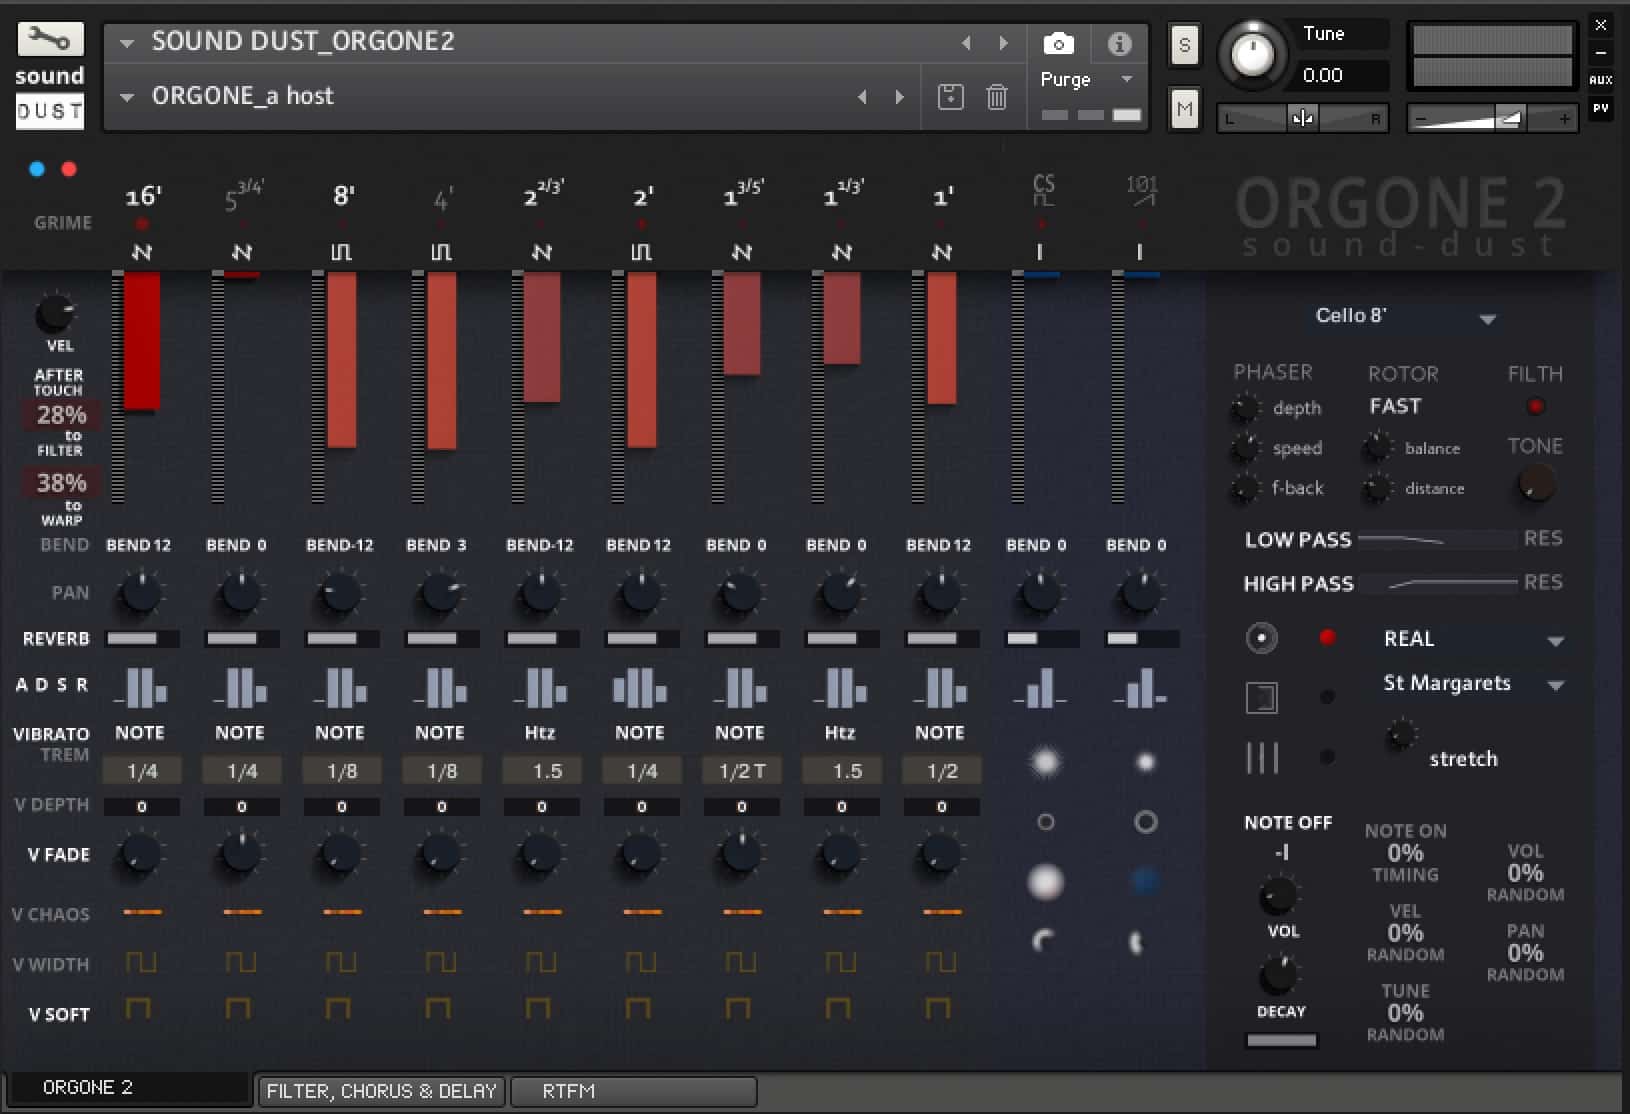Screen dimensions: 1630x1114
Task: Switch to the ORGONE 2 tab
Action: pyautogui.click(x=128, y=1088)
